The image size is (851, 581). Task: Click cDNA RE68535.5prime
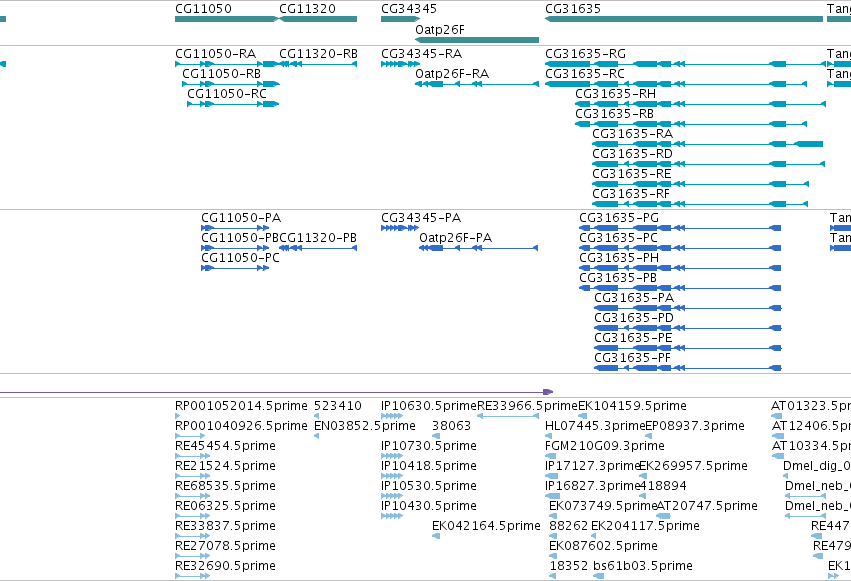click(225, 487)
